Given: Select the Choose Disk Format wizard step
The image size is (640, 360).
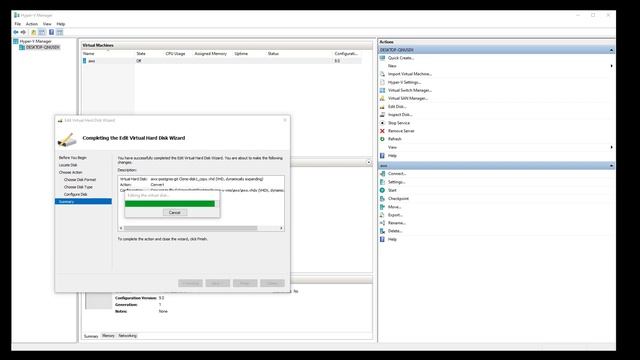Looking at the screenshot, I should 80,180.
